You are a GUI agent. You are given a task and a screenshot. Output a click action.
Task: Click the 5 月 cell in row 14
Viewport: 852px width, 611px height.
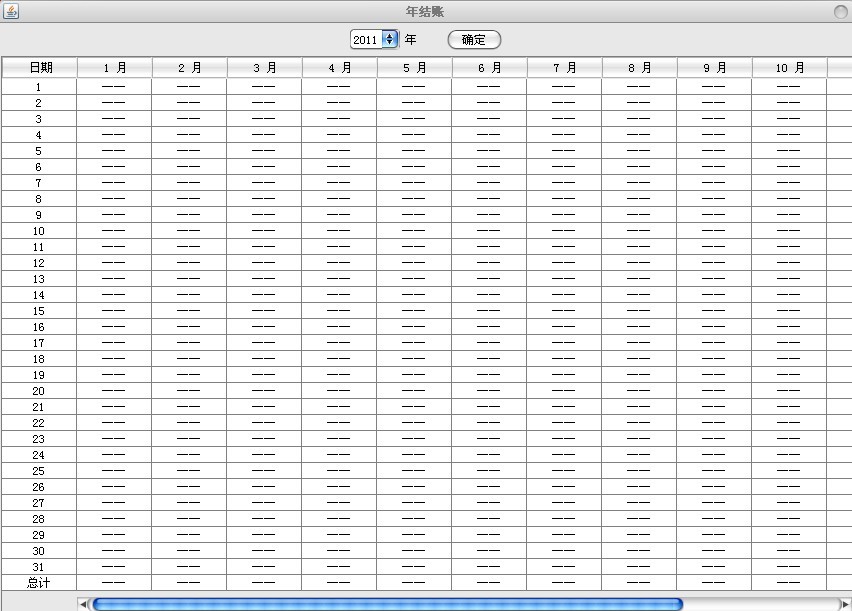(414, 295)
